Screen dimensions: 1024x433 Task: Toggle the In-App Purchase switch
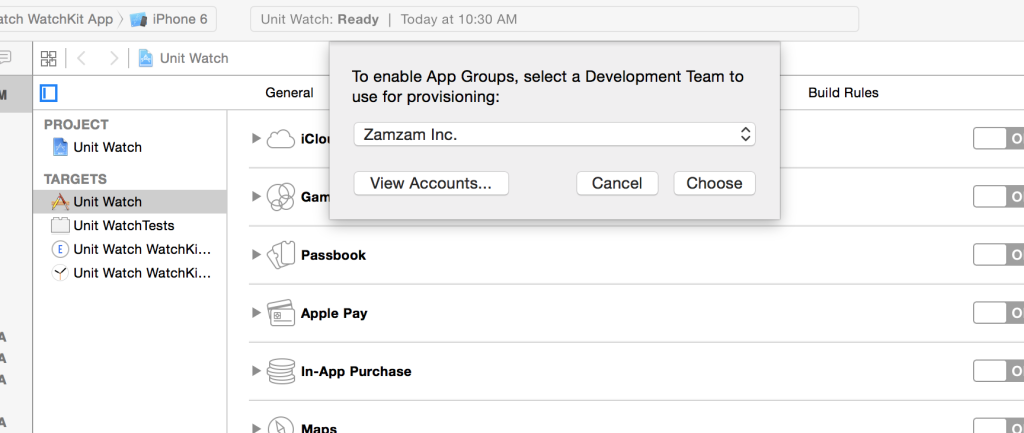tap(997, 371)
